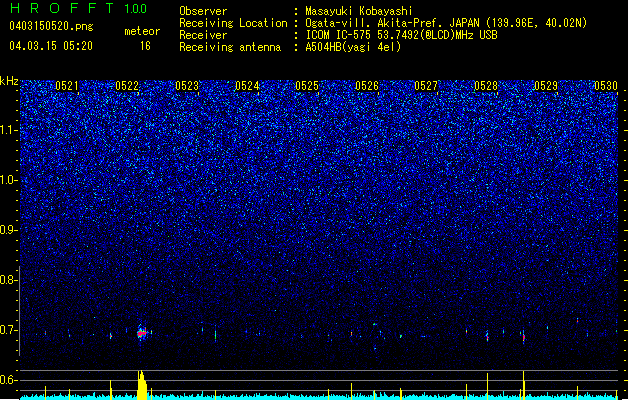Click the 0525 time marker
Screen dimensions: 629x400
click(307, 86)
